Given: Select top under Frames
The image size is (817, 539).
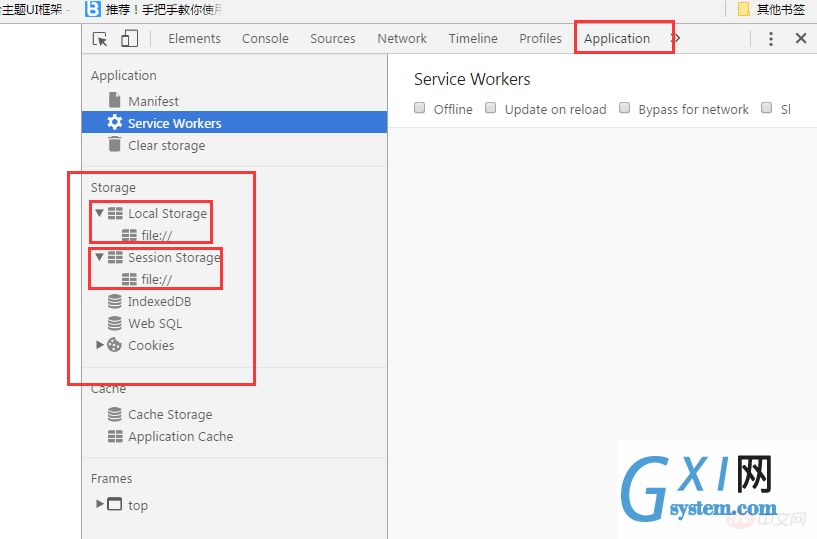Looking at the screenshot, I should pos(138,506).
